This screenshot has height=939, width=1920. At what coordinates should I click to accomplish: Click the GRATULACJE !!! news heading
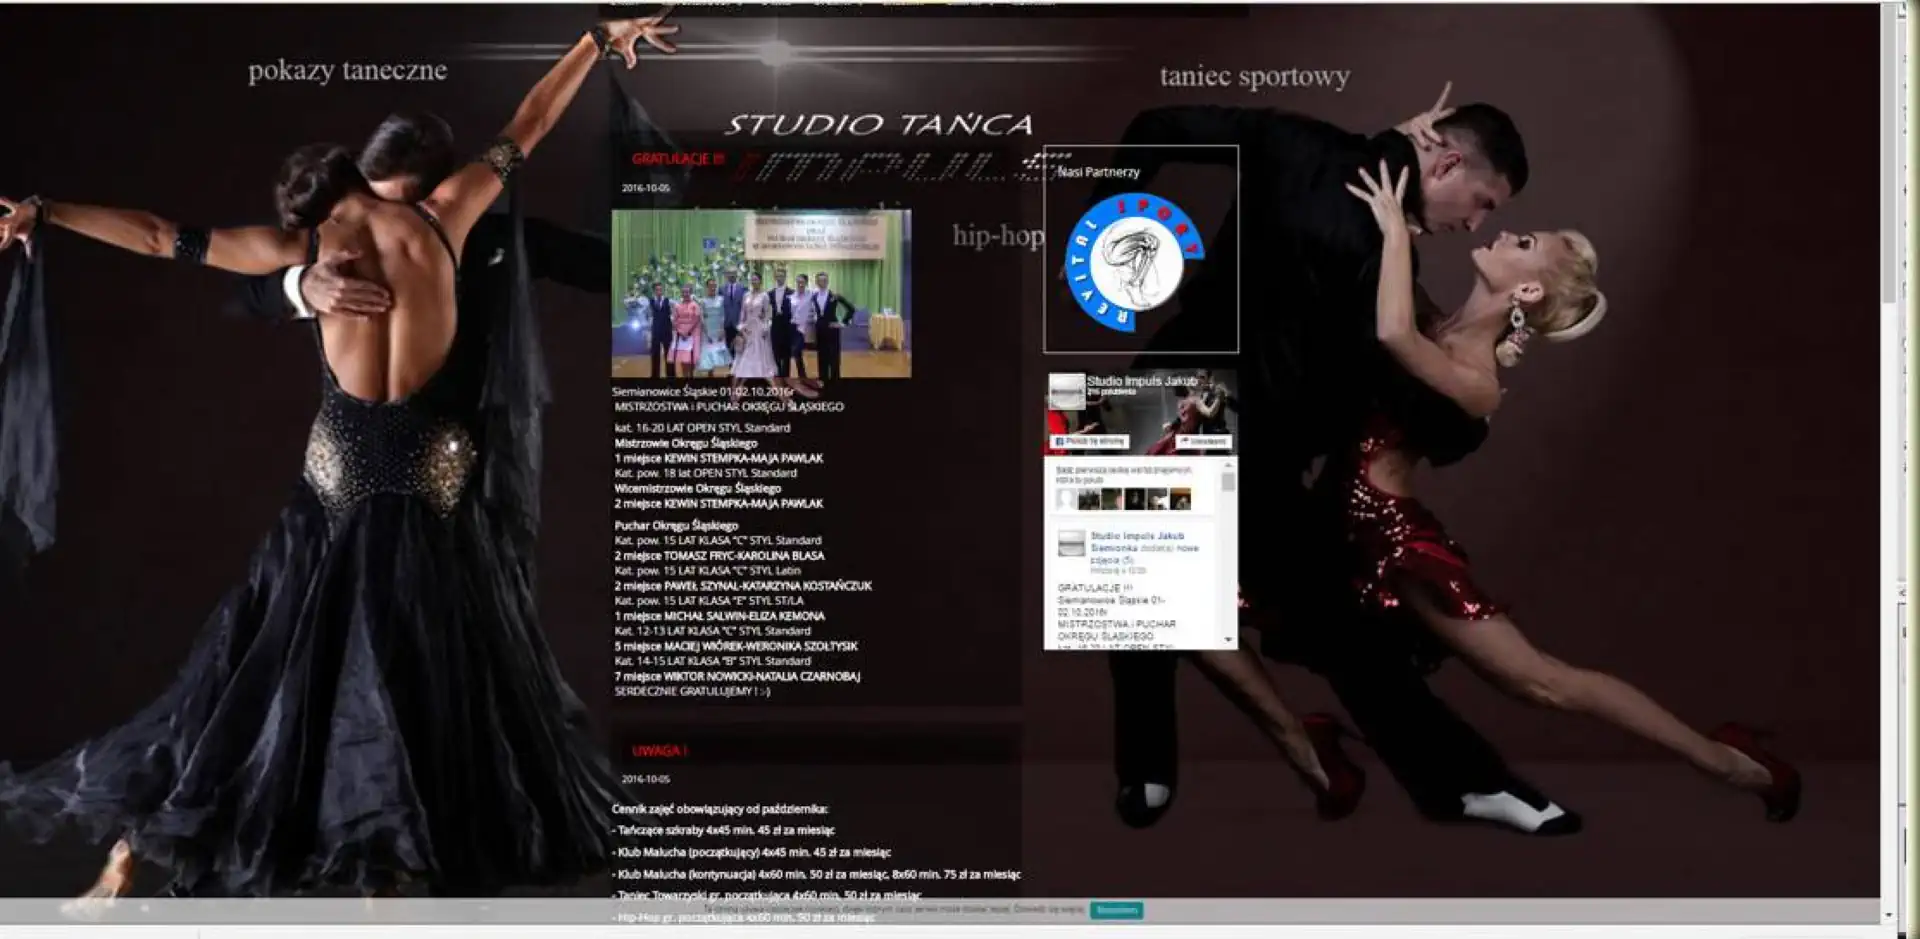pyautogui.click(x=677, y=159)
